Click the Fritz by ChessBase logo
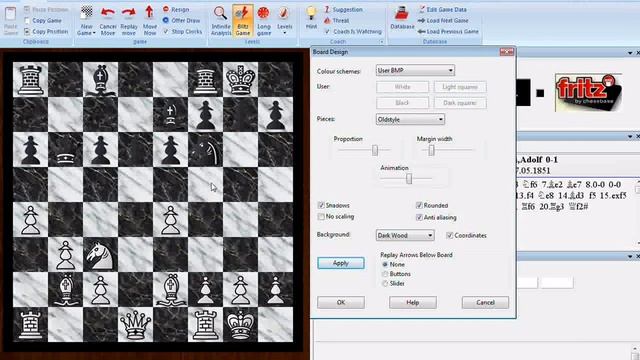 [589, 93]
